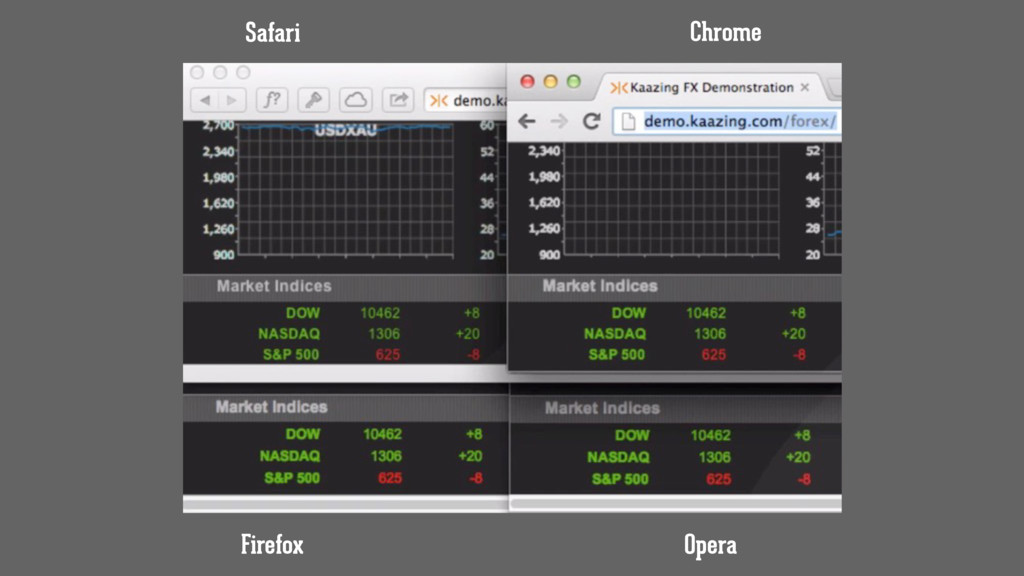Image resolution: width=1024 pixels, height=576 pixels.
Task: Click the Market Indices header in Chrome panel
Action: coord(600,286)
